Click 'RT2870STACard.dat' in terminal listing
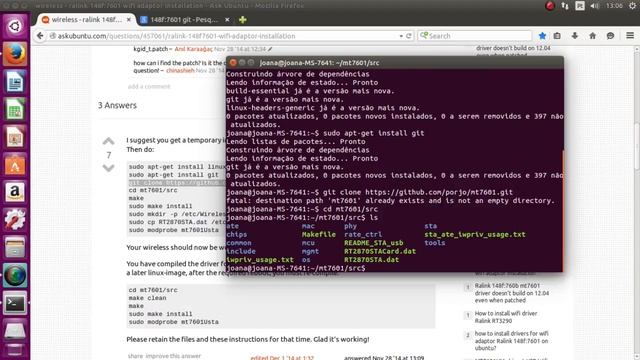 [380, 251]
